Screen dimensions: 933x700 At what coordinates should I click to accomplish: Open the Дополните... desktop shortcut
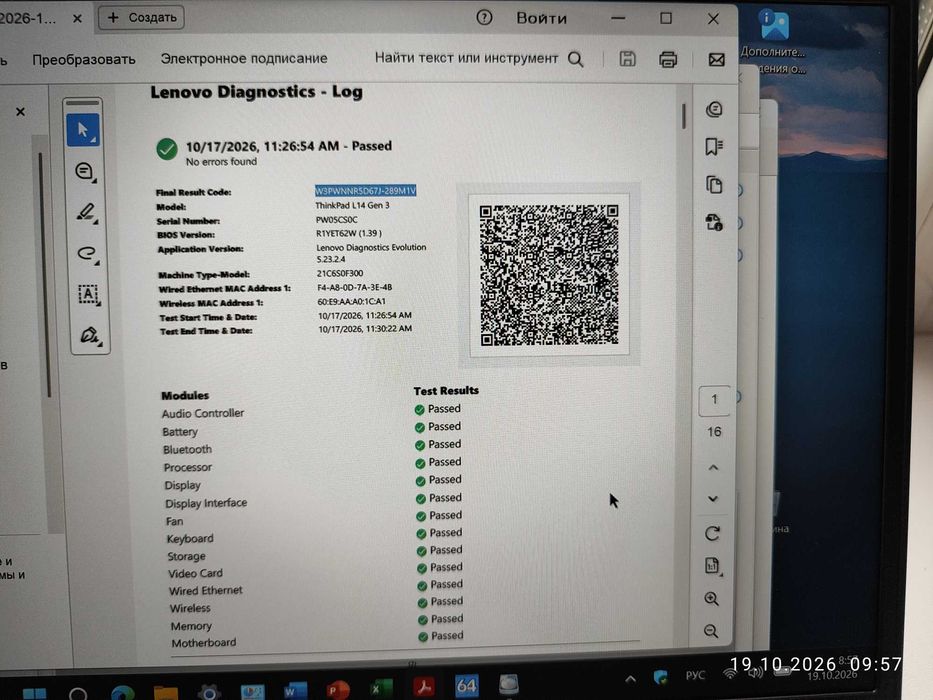[x=774, y=43]
